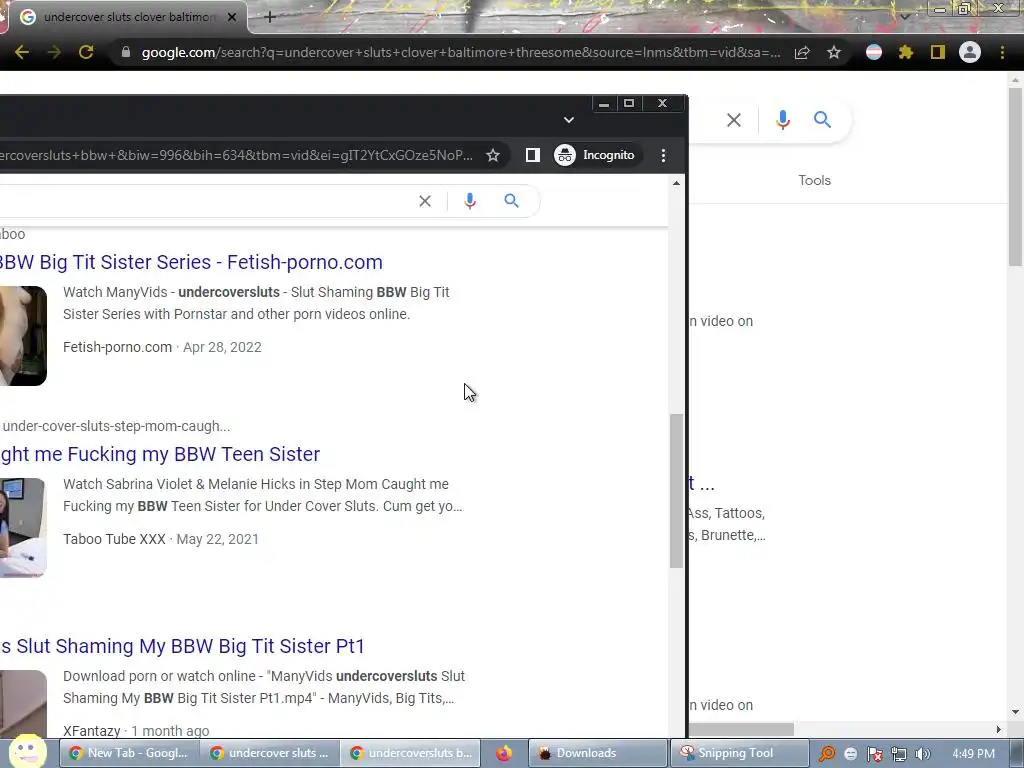Share this page from the rear address bar

pyautogui.click(x=802, y=52)
